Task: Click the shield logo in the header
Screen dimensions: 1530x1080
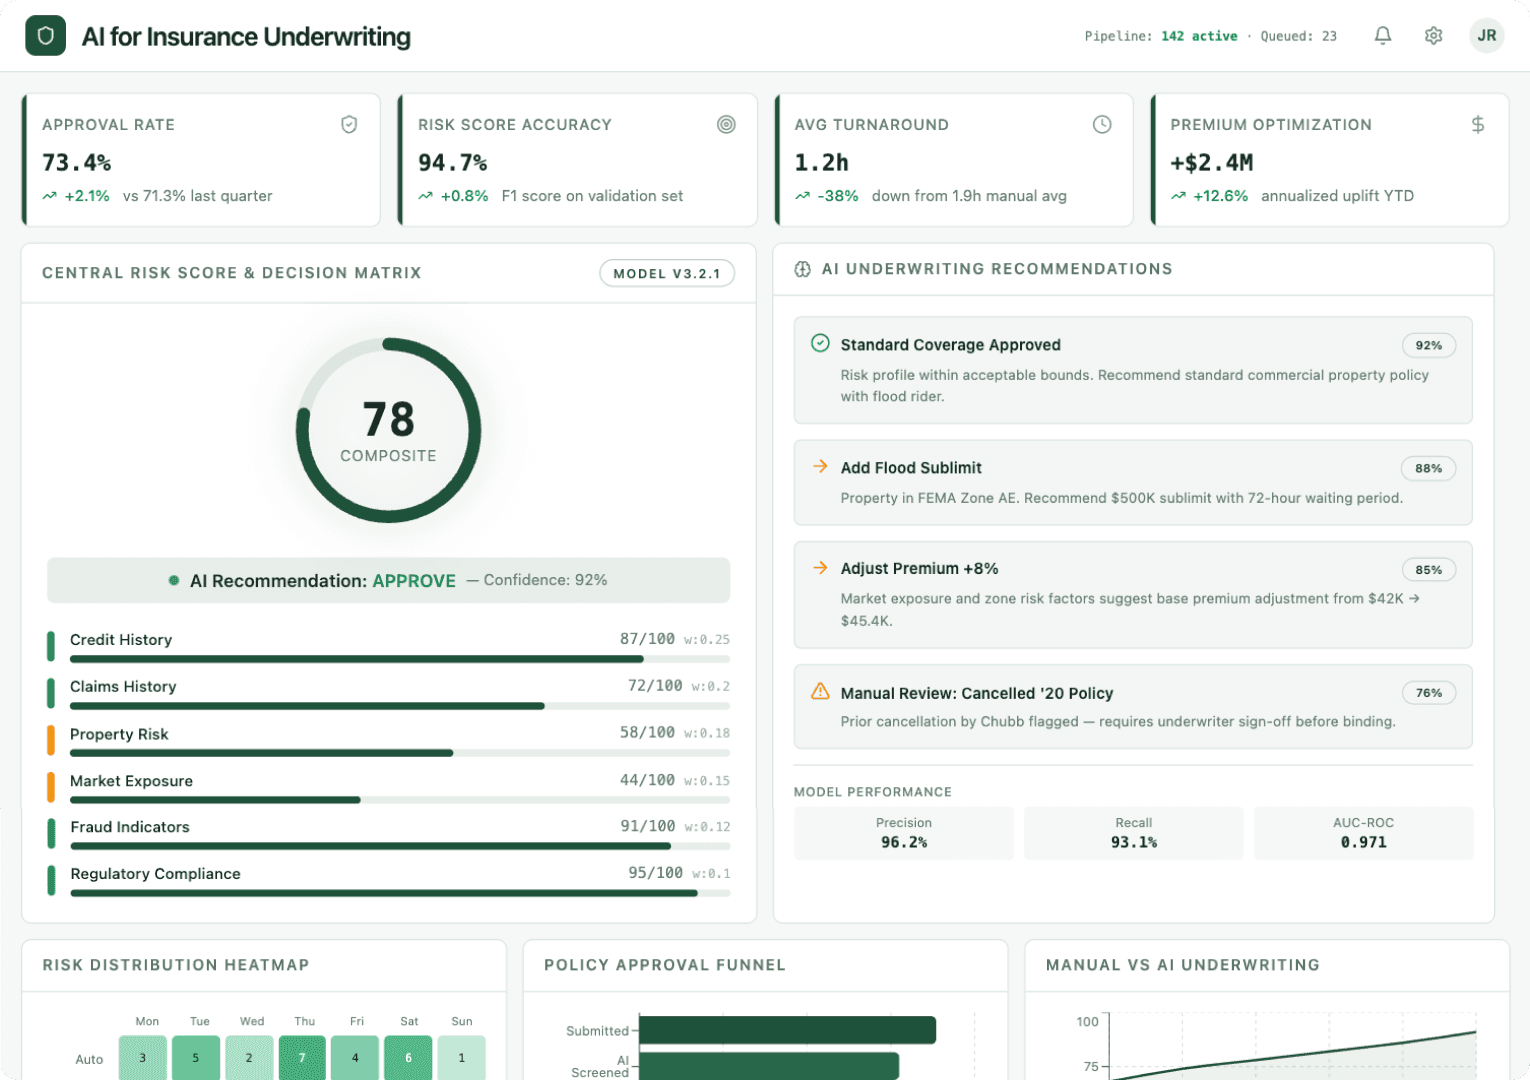Action: tap(45, 35)
